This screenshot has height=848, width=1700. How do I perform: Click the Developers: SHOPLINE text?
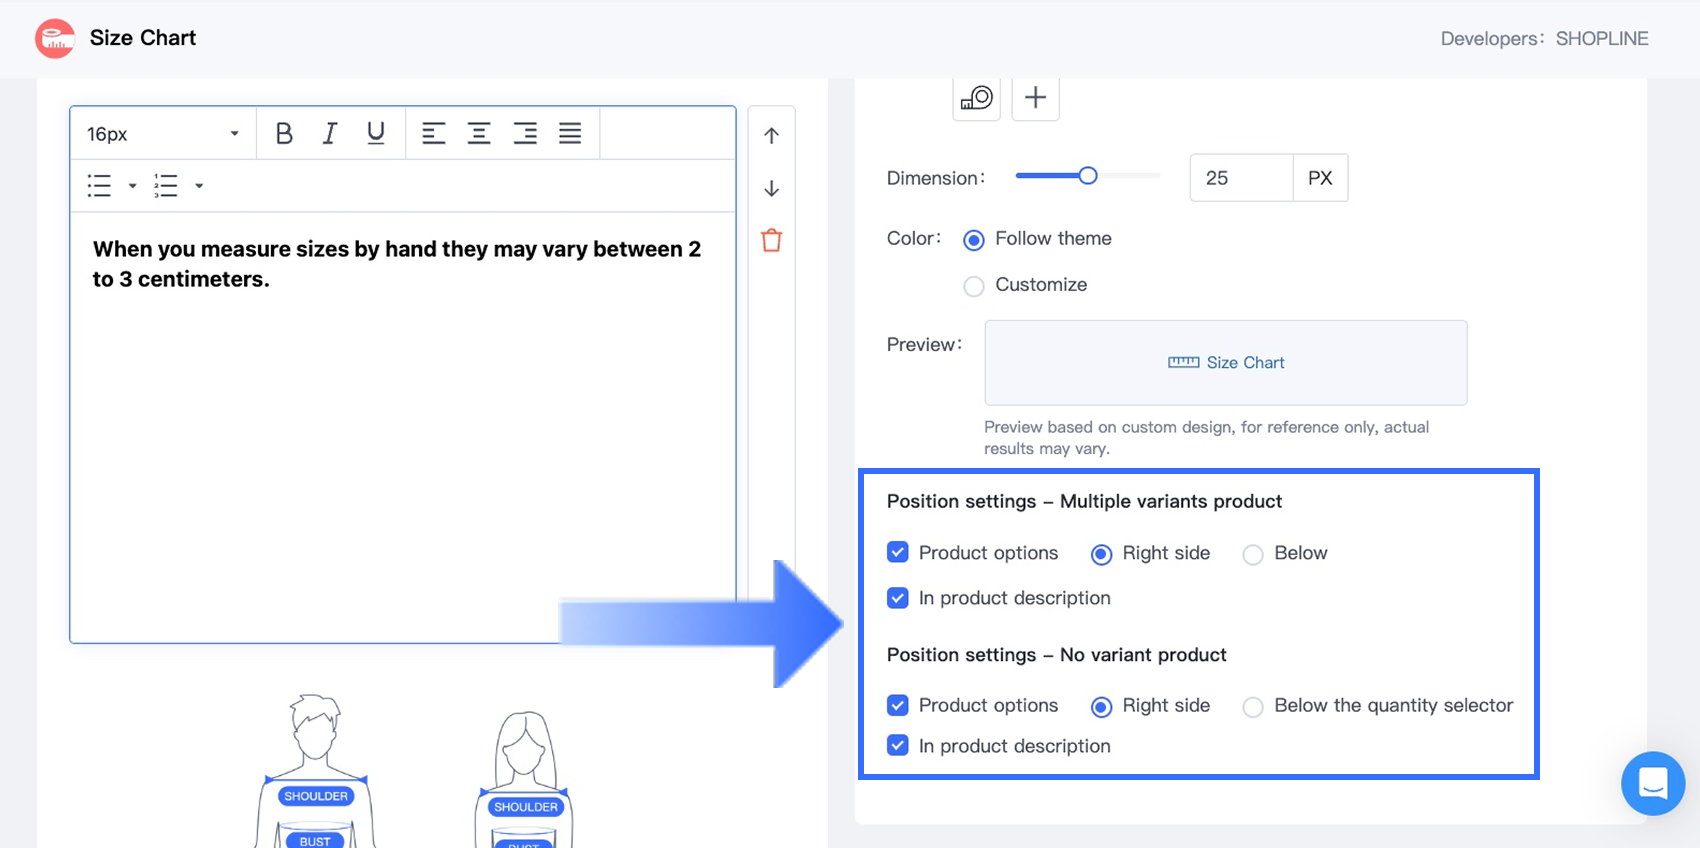(1544, 39)
